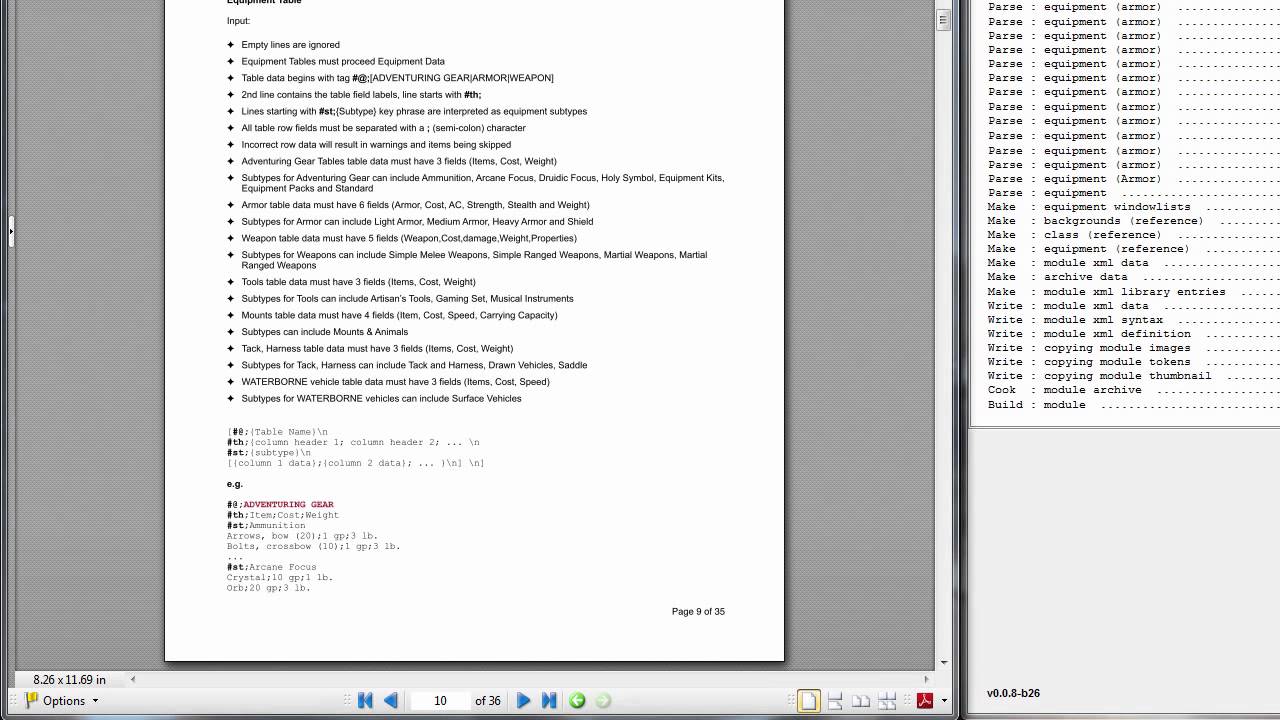This screenshot has width=1280, height=720.
Task: Click the greyed next view arrow
Action: [603, 701]
